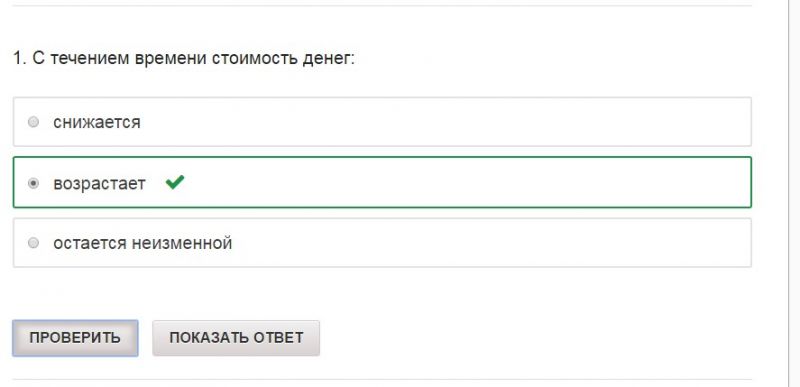Select the radio button for снижается
Screen dimensions: 800x387
33,122
